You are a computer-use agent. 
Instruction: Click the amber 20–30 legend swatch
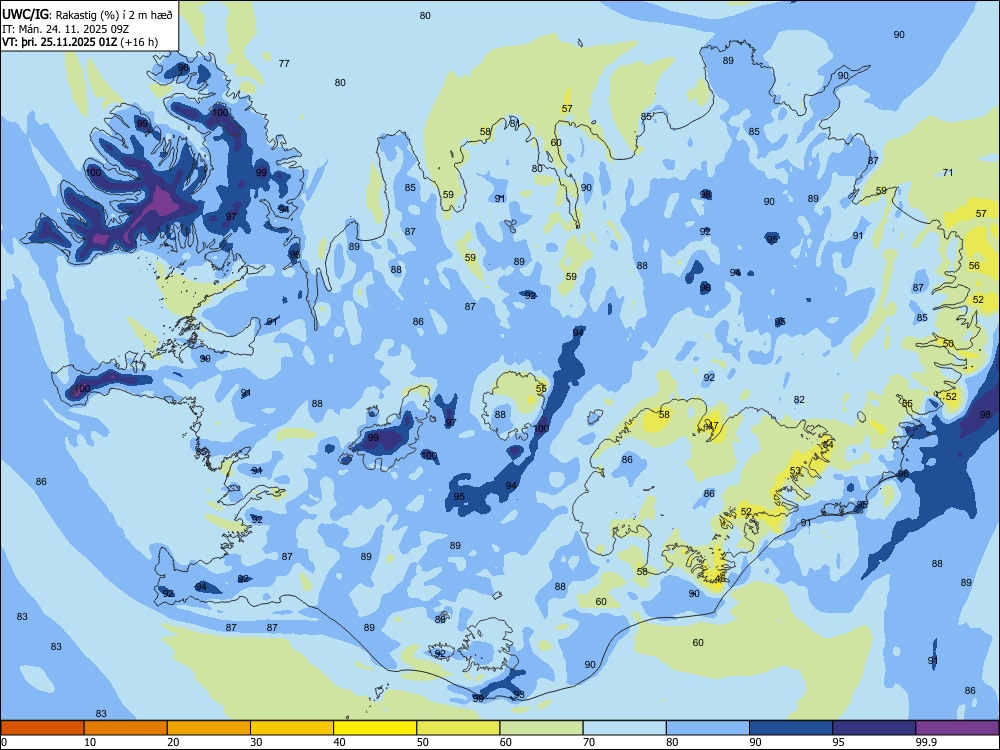pyautogui.click(x=209, y=728)
